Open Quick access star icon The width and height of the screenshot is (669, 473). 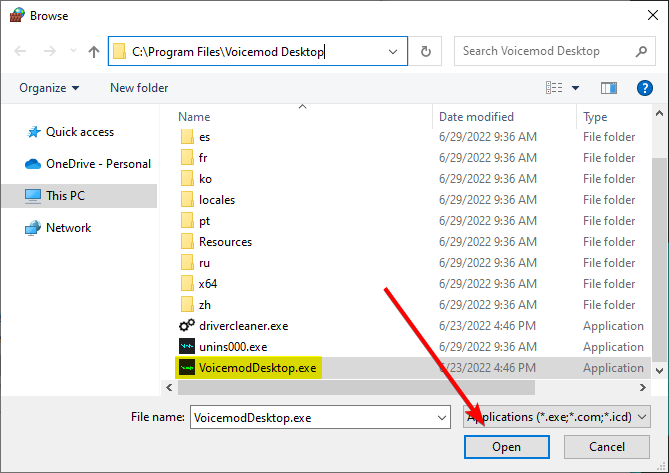point(33,132)
